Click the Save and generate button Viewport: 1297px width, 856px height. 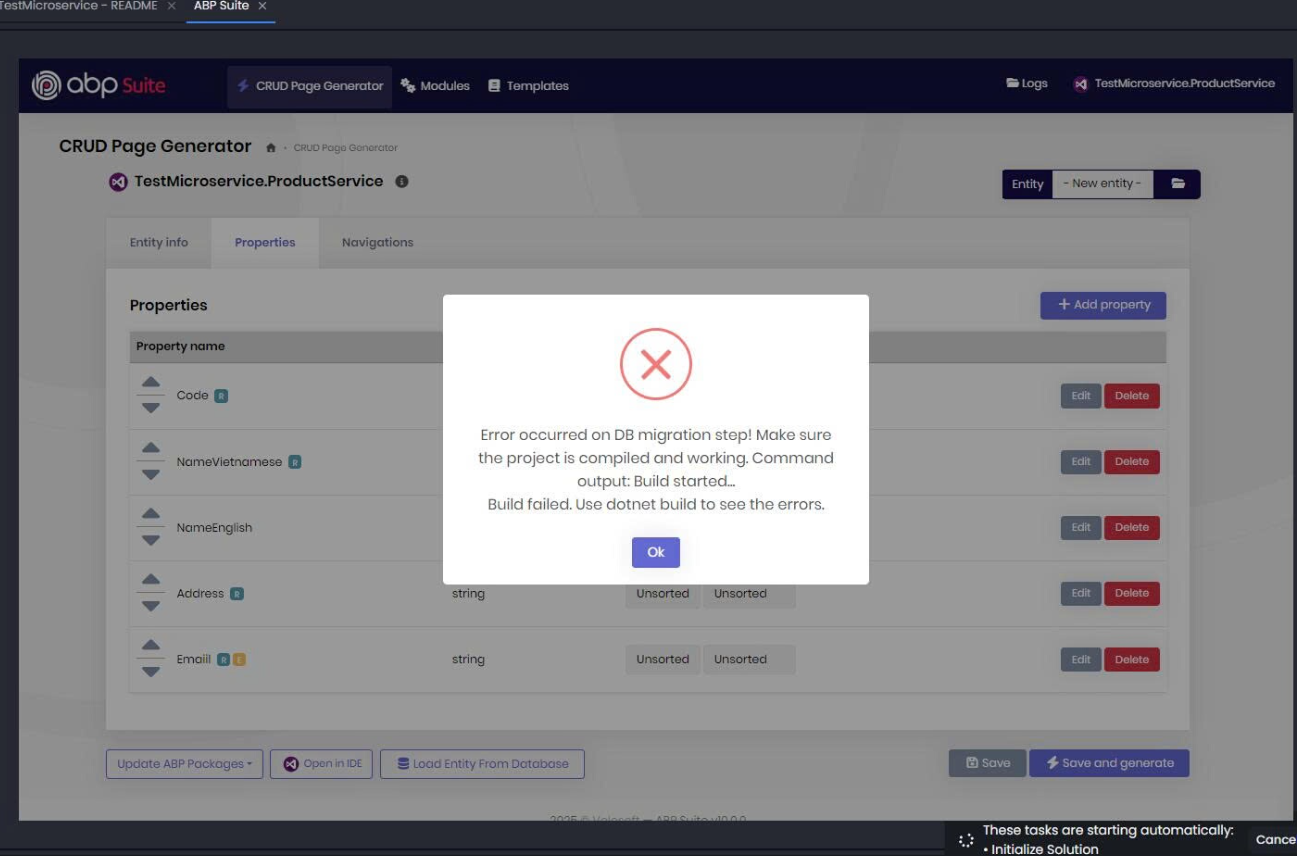tap(1109, 763)
